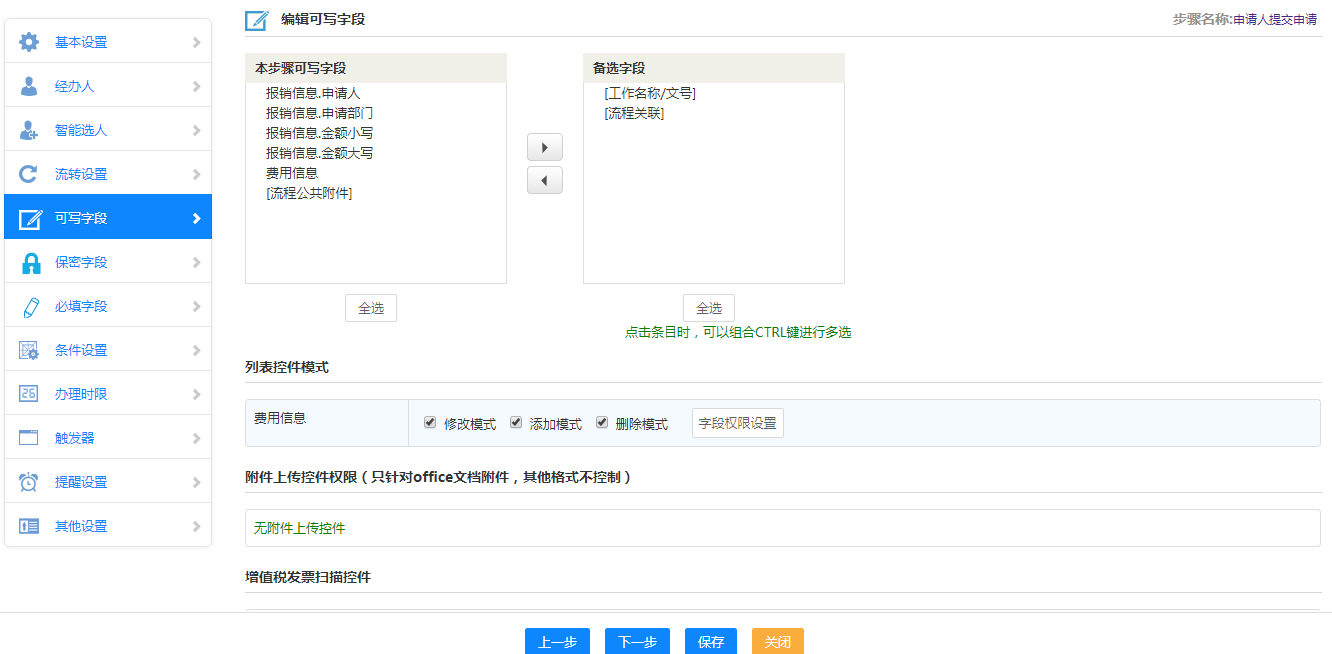Uncheck the 添加模式 checkbox
1332x654 pixels.
pyautogui.click(x=516, y=423)
